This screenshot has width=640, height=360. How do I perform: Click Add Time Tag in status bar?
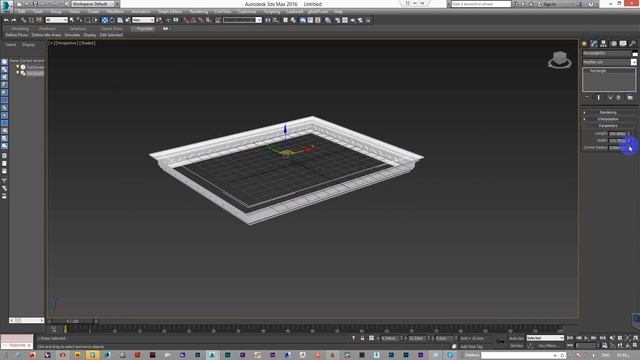point(471,347)
